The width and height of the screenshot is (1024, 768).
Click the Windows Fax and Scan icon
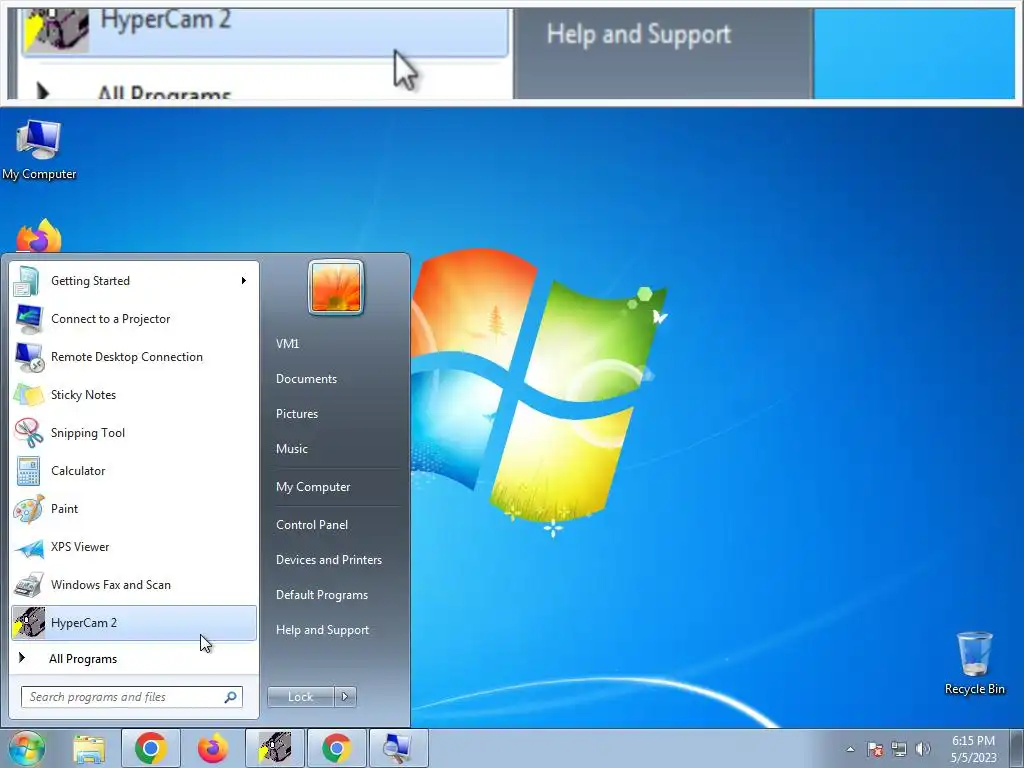coord(28,584)
